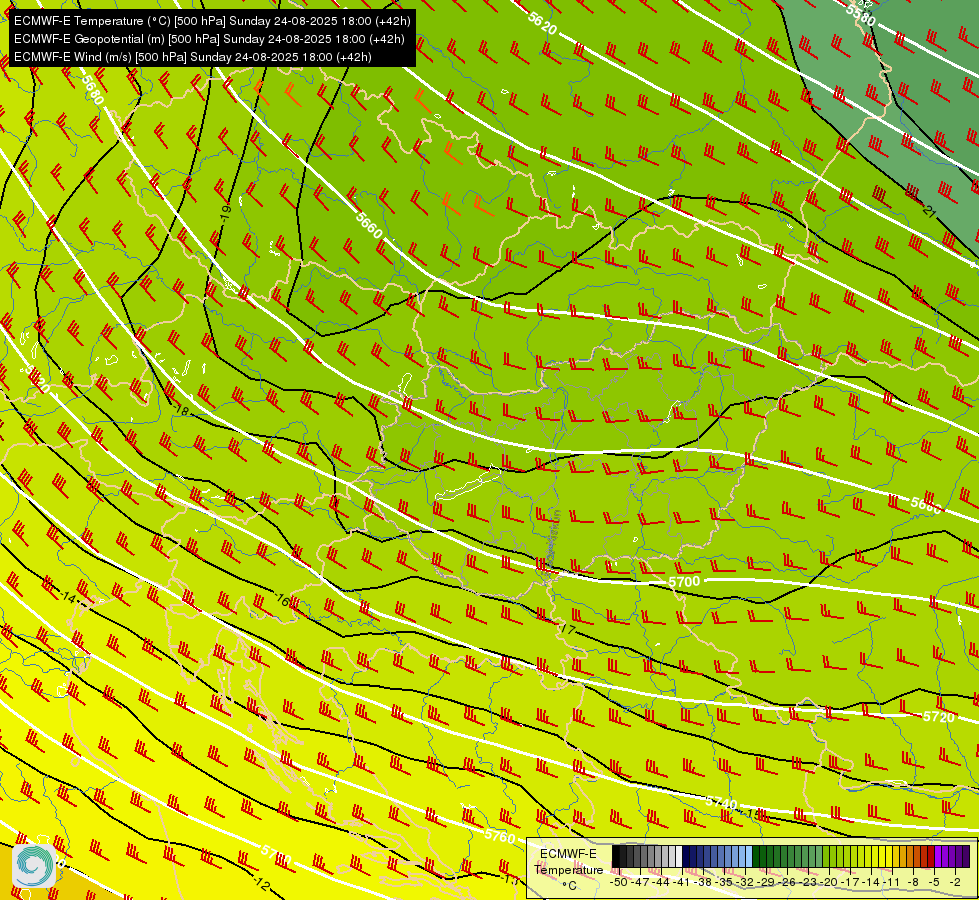Select the Geopotential (m) 500 hPa title line

coord(209,39)
